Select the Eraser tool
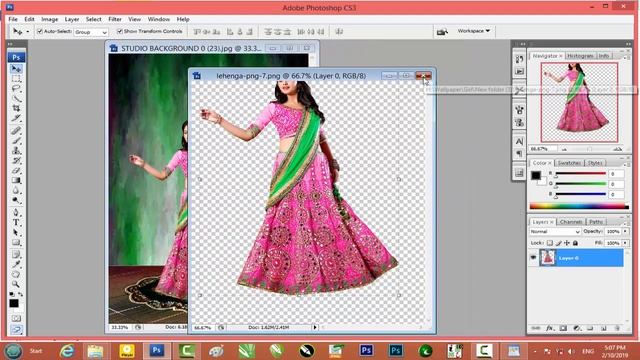640x360 pixels. (x=16, y=171)
